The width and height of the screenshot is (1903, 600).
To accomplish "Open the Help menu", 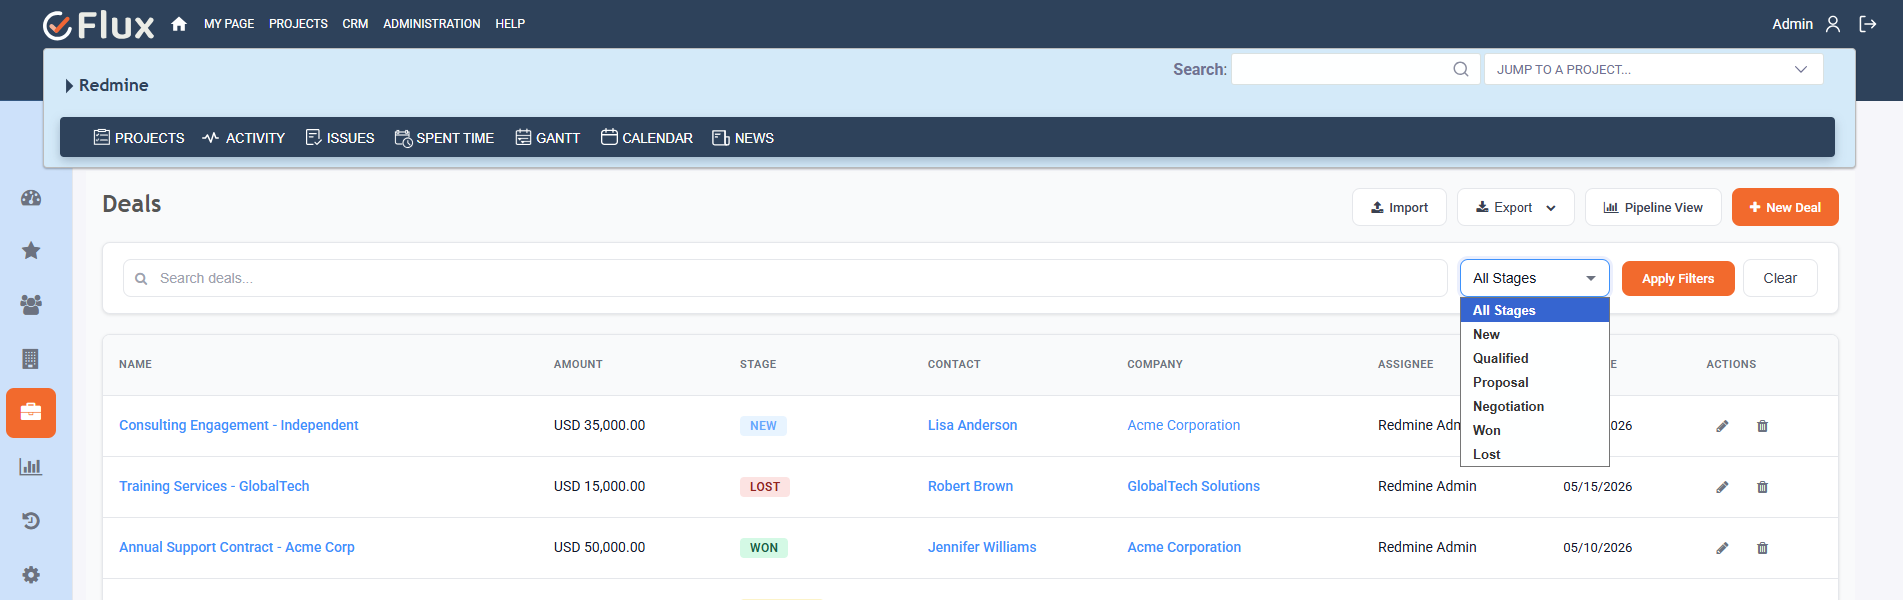I will 510,24.
